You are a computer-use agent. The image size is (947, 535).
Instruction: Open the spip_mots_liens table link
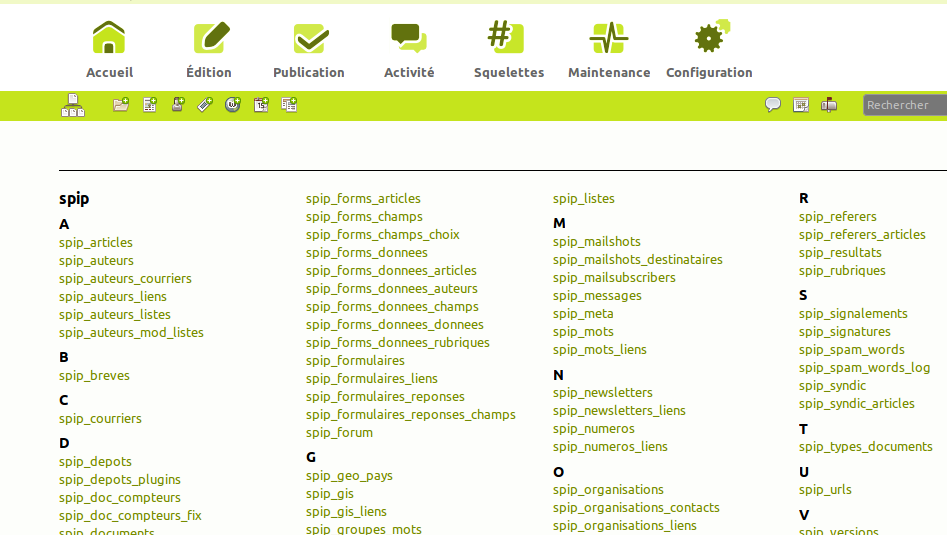(x=599, y=350)
